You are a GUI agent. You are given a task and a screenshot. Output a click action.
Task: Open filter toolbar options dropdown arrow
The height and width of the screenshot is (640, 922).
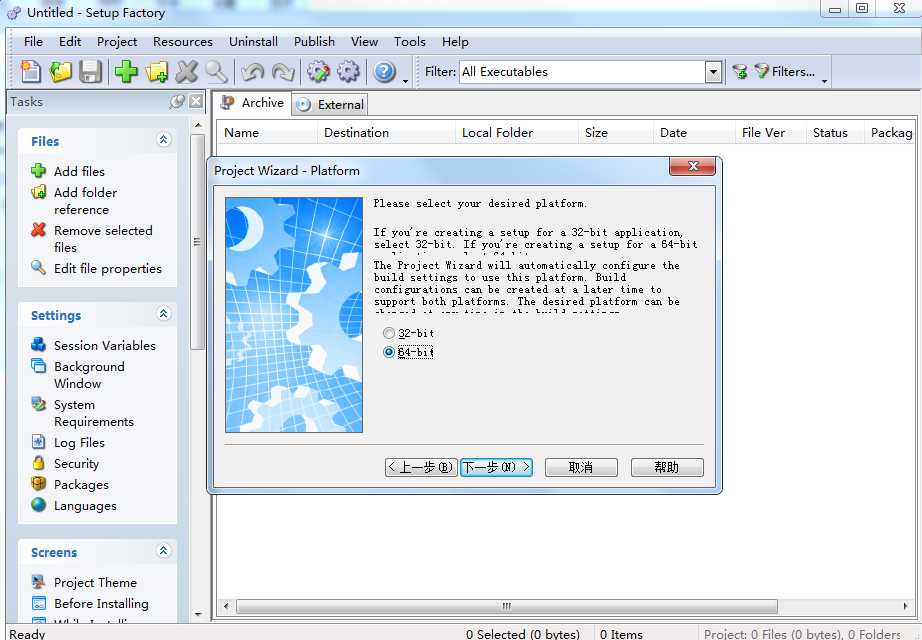point(824,81)
